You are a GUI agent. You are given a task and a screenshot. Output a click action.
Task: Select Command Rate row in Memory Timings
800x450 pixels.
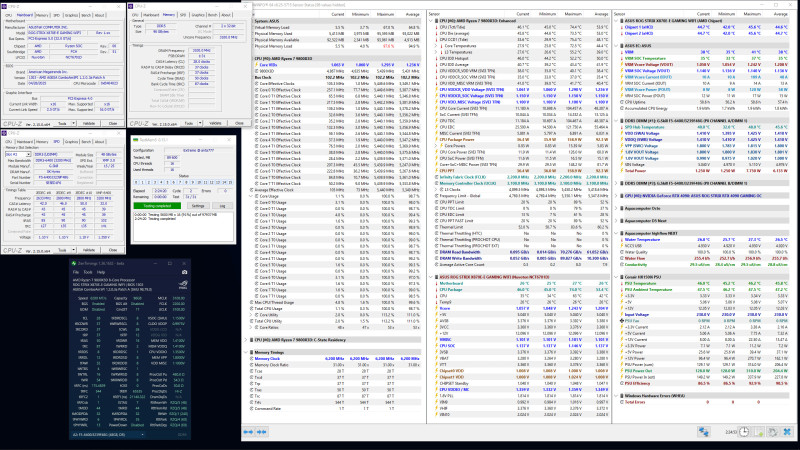point(335,409)
